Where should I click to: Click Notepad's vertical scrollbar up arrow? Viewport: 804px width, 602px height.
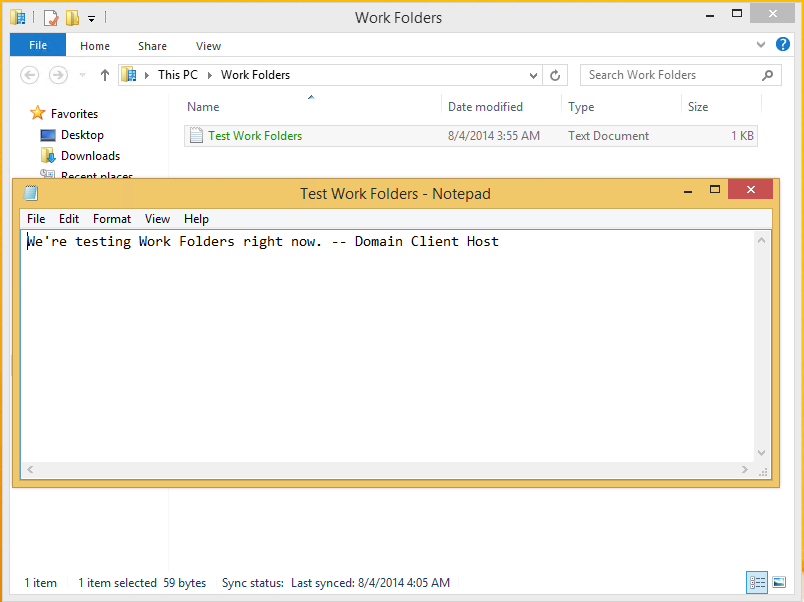[761, 240]
